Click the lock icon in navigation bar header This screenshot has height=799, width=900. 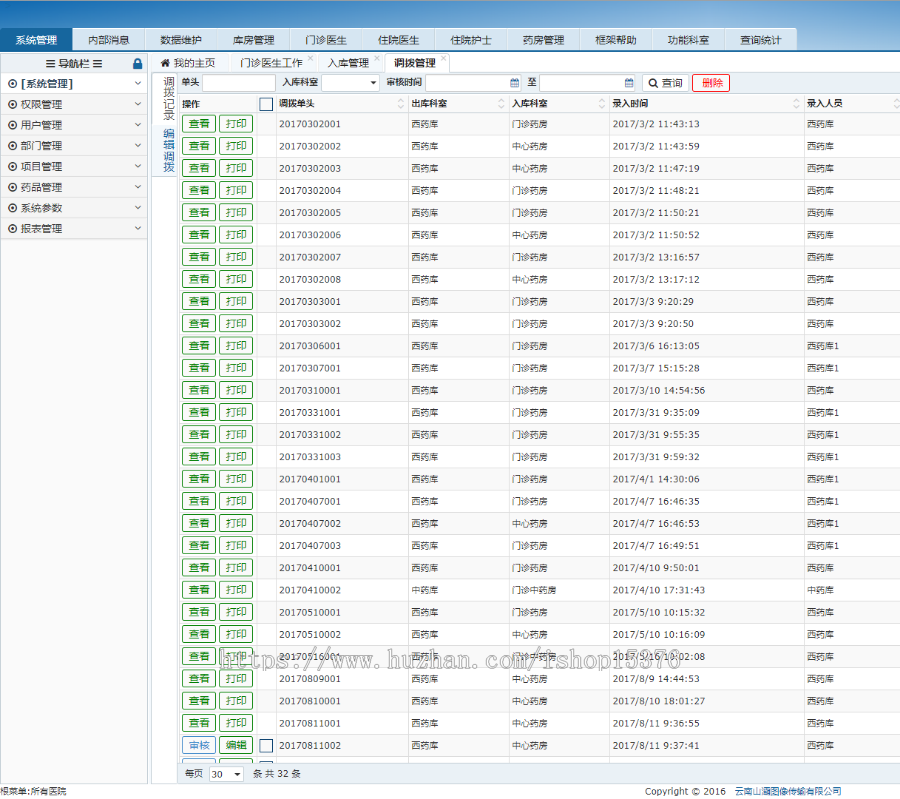(x=138, y=63)
